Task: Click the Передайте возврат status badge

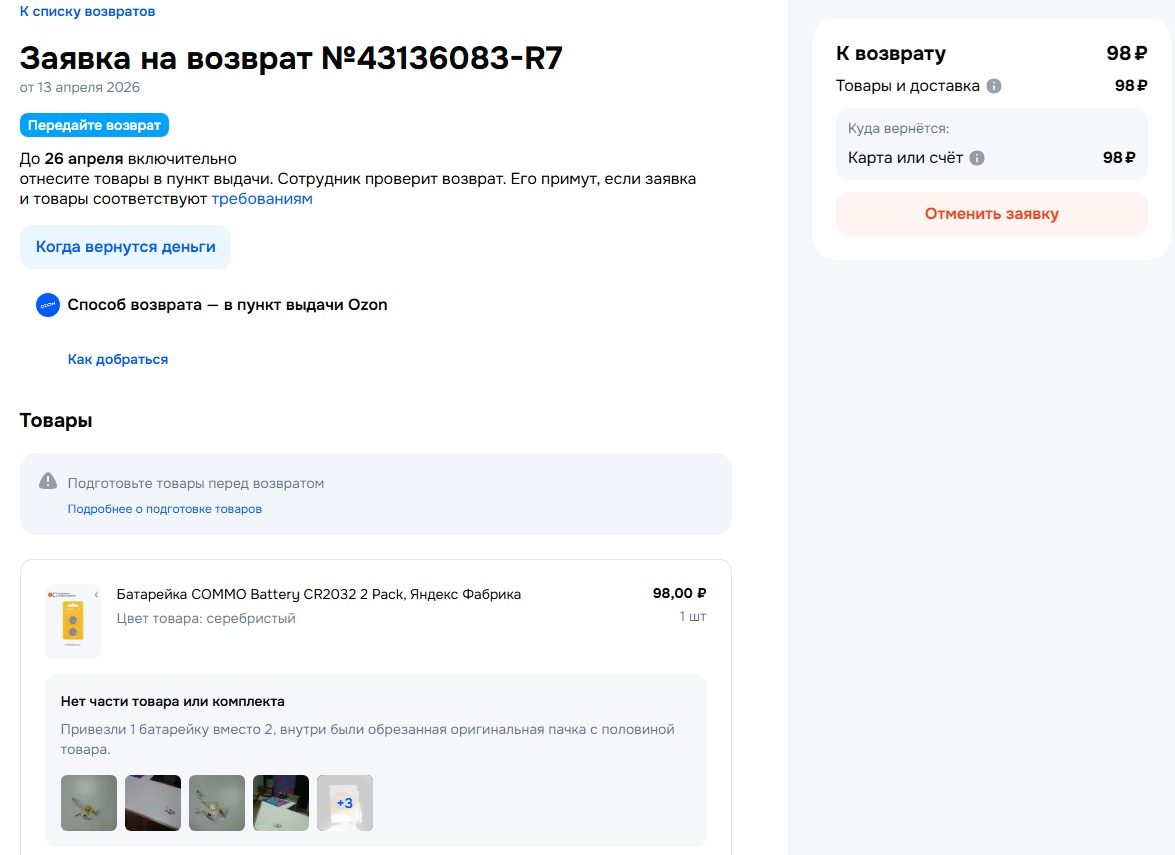Action: 94,125
